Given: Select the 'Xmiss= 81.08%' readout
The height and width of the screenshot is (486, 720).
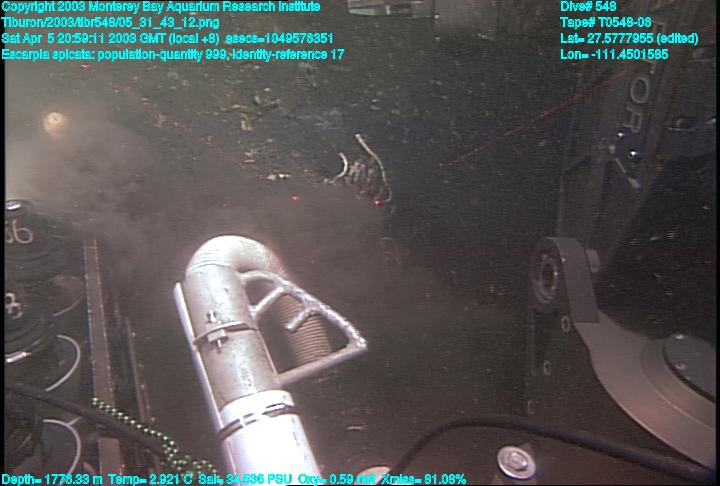Looking at the screenshot, I should (424, 480).
